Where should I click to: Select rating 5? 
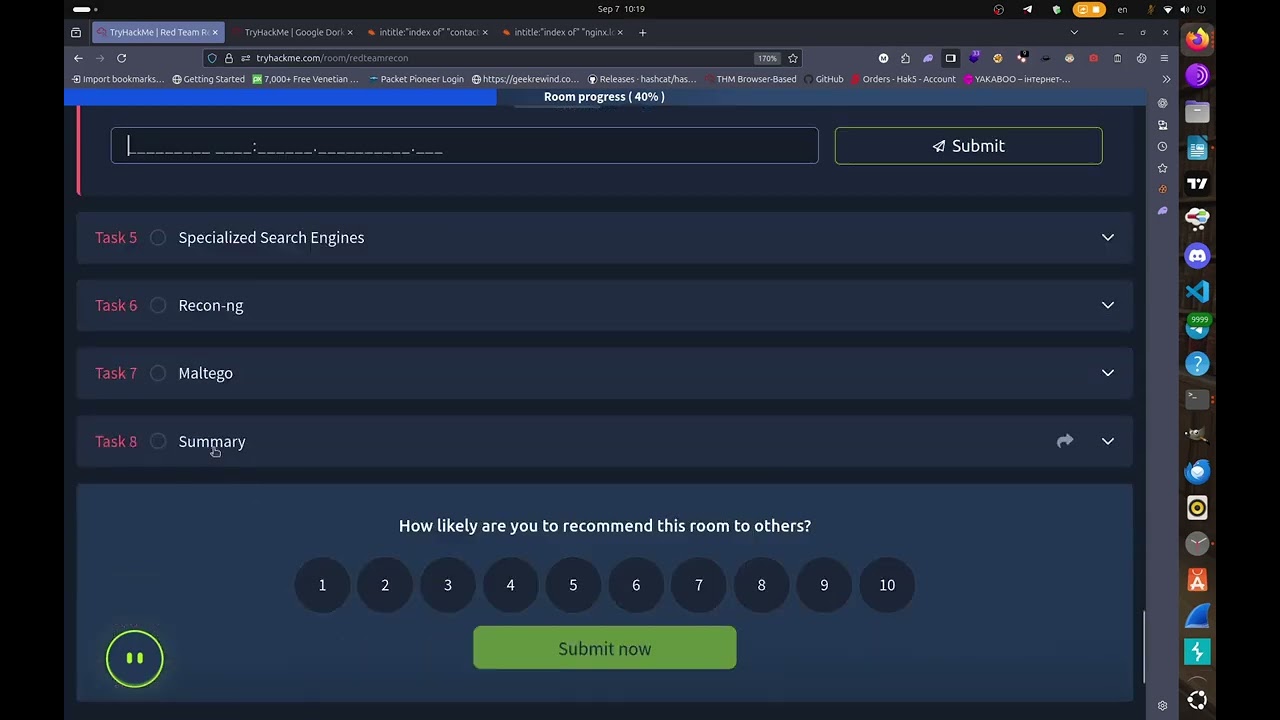[573, 585]
